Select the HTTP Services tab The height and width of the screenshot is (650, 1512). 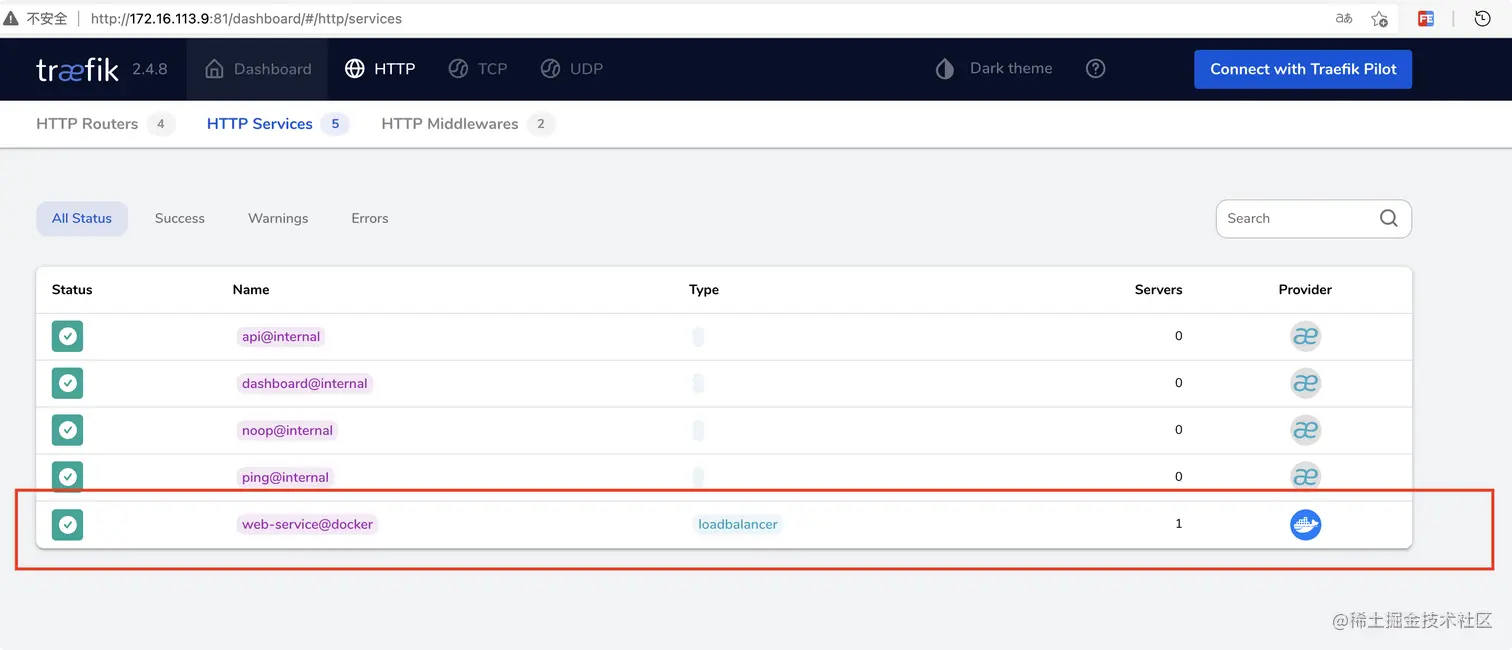coord(277,124)
